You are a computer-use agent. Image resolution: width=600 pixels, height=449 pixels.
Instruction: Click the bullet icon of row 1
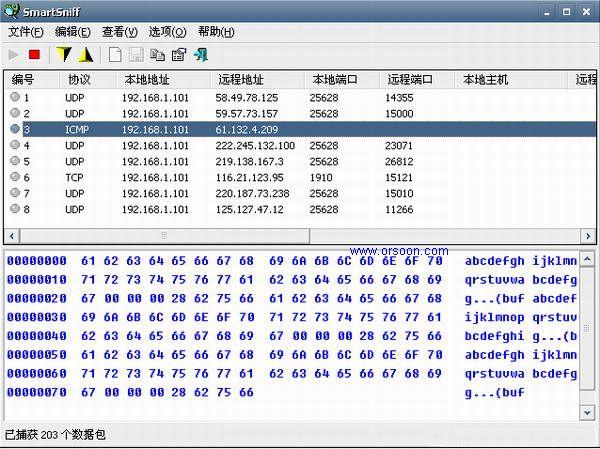coord(15,97)
